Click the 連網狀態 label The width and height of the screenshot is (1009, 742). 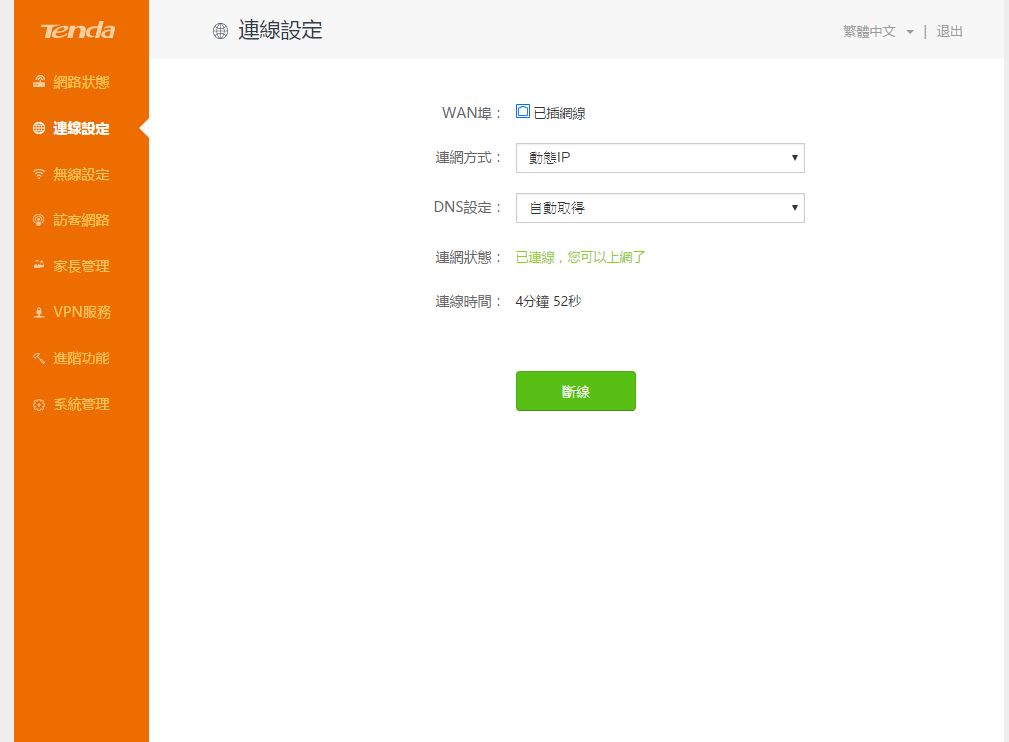468,257
